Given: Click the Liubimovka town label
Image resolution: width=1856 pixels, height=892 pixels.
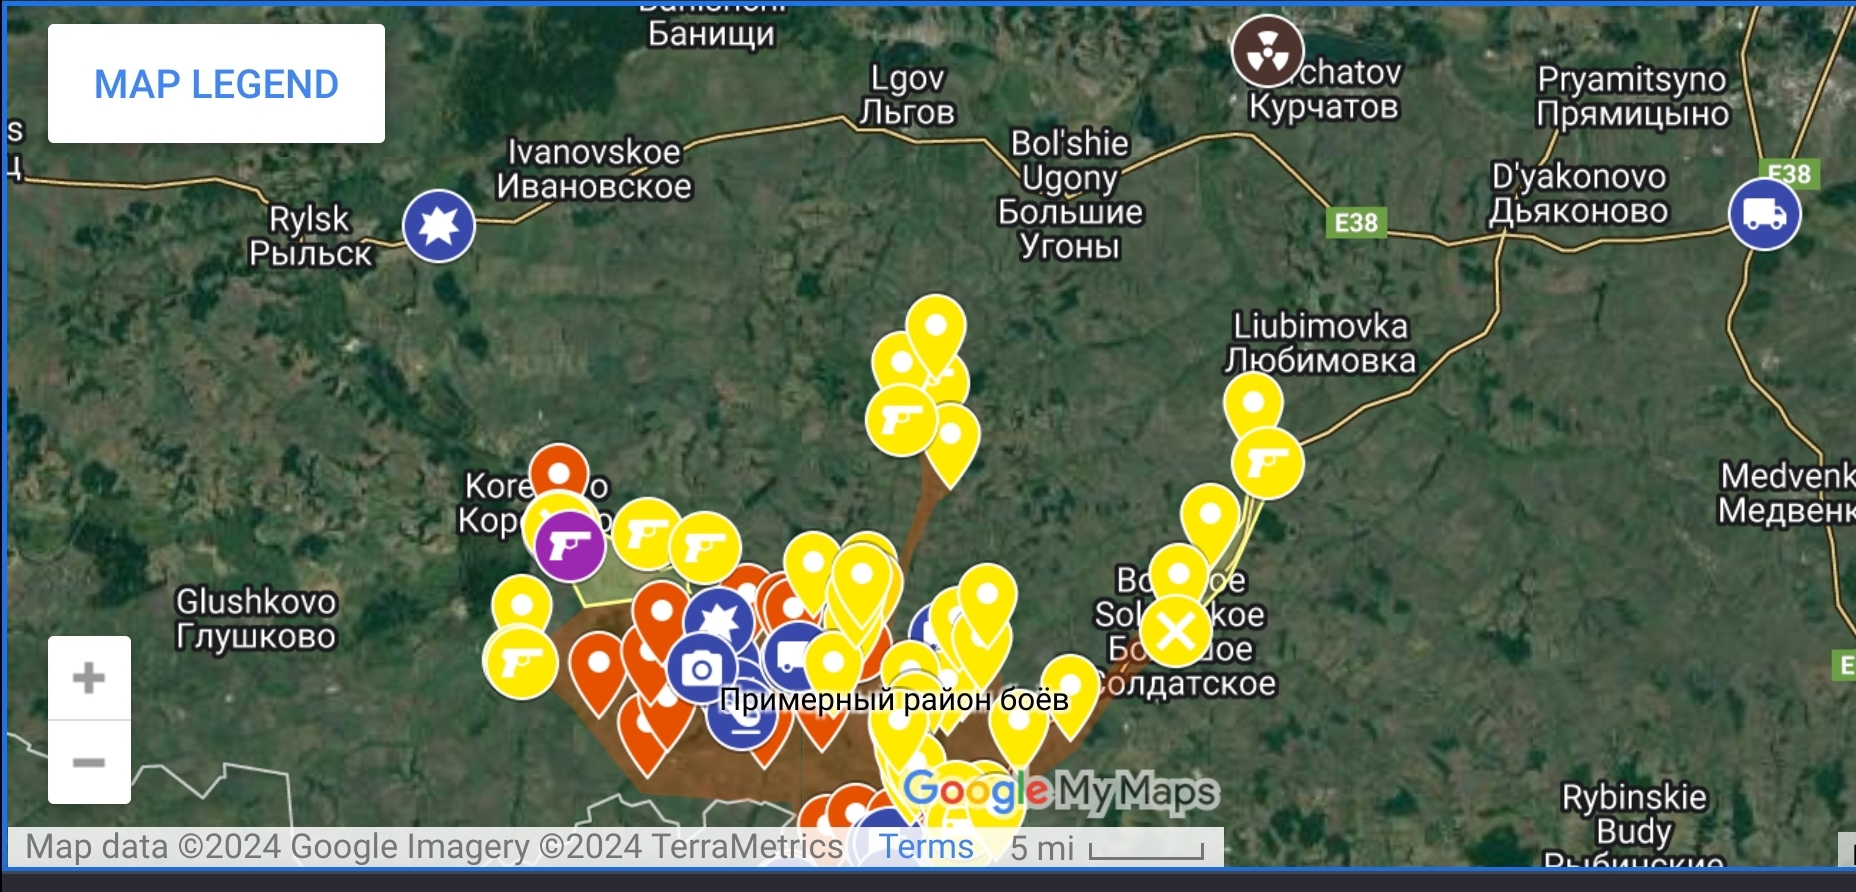Looking at the screenshot, I should click(1320, 343).
